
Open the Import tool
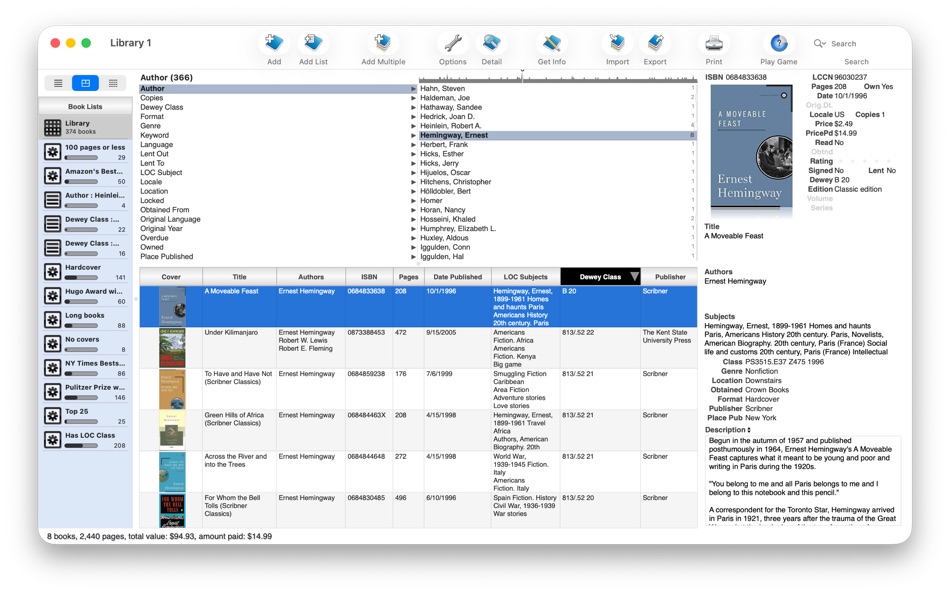616,42
